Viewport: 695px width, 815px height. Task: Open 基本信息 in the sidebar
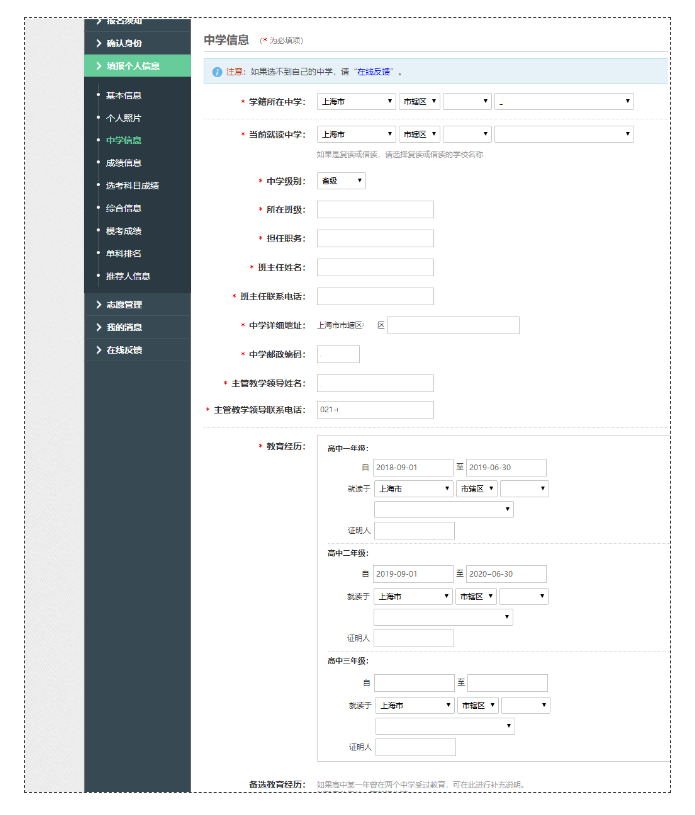[123, 95]
